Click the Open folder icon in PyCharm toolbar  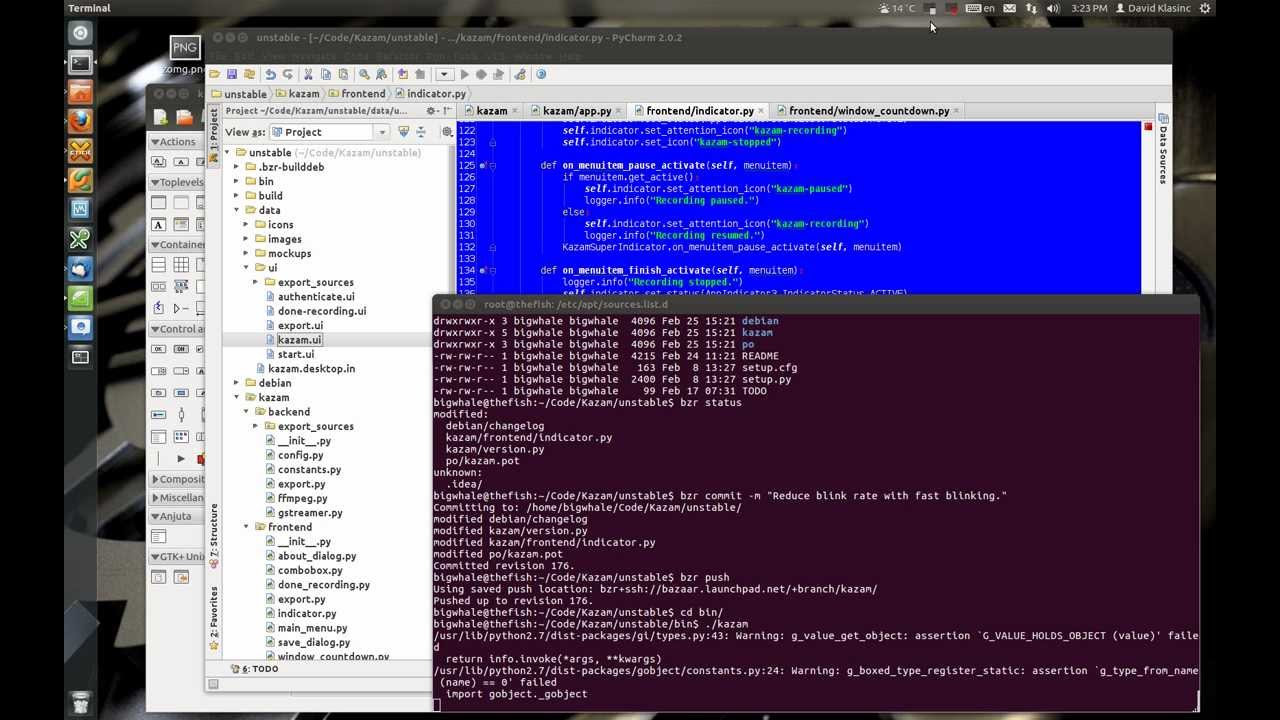(x=215, y=74)
